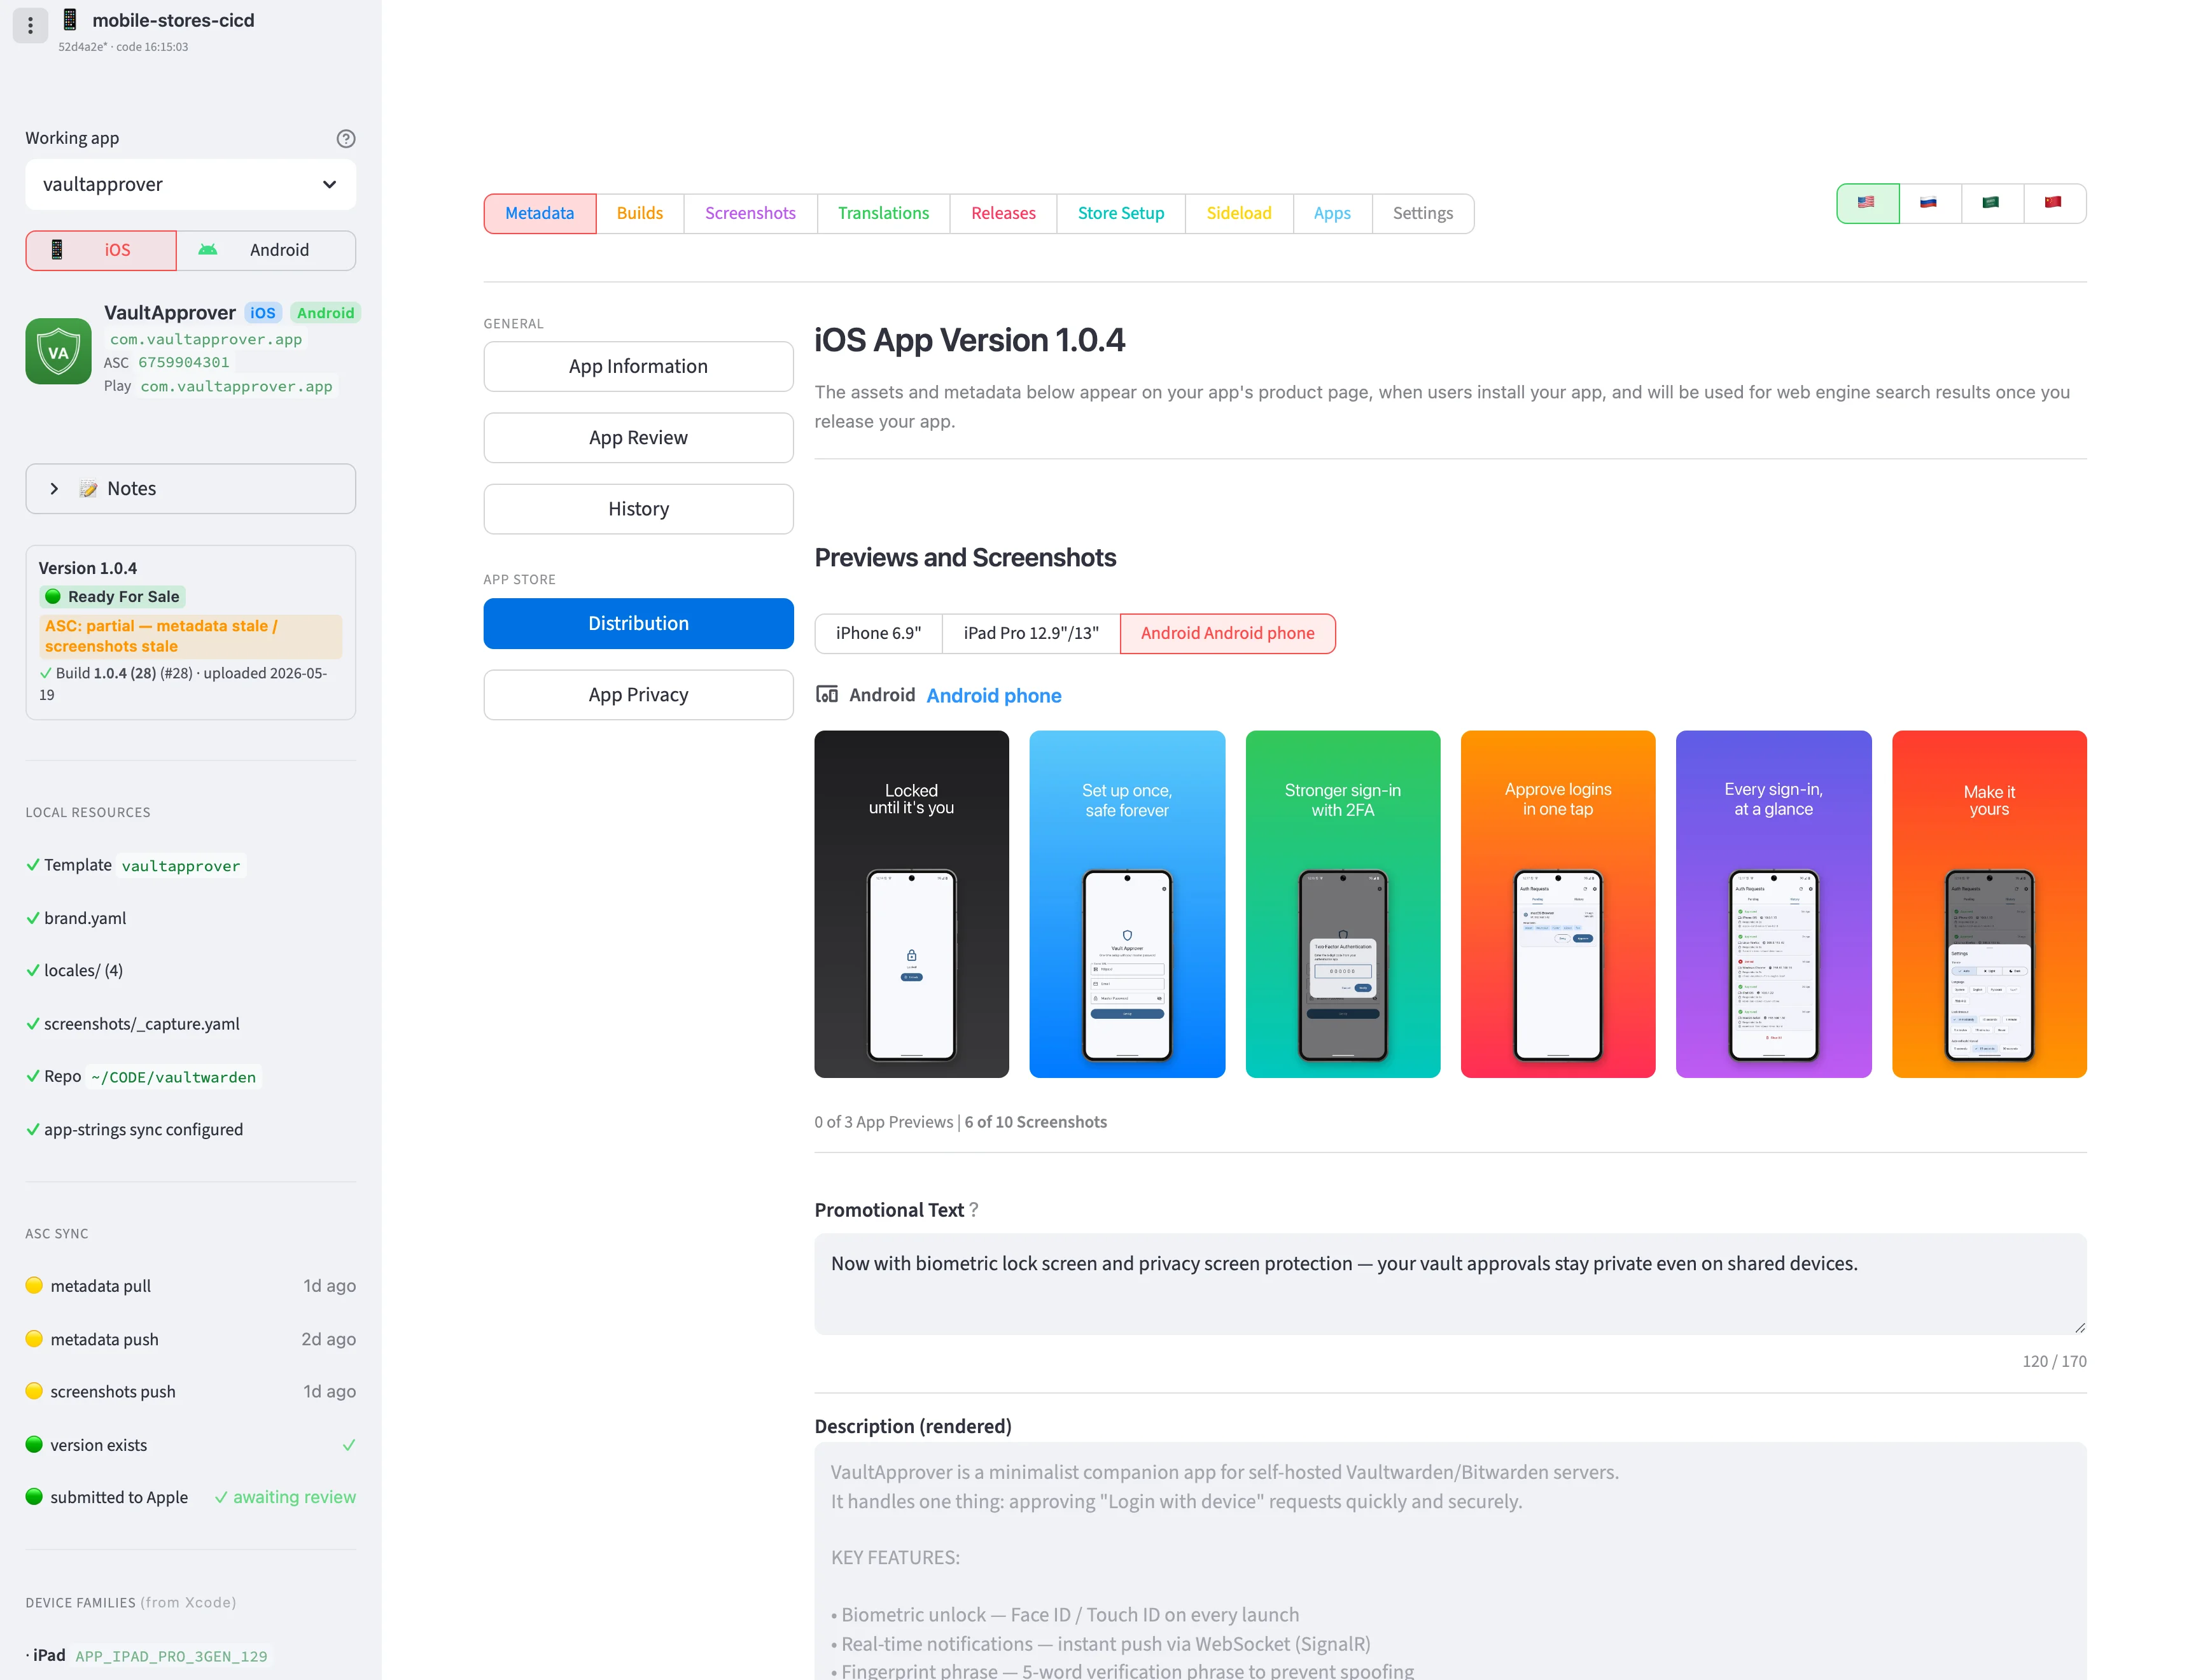This screenshot has width=2189, height=1680.
Task: Open the Screenshots tab
Action: pos(750,213)
